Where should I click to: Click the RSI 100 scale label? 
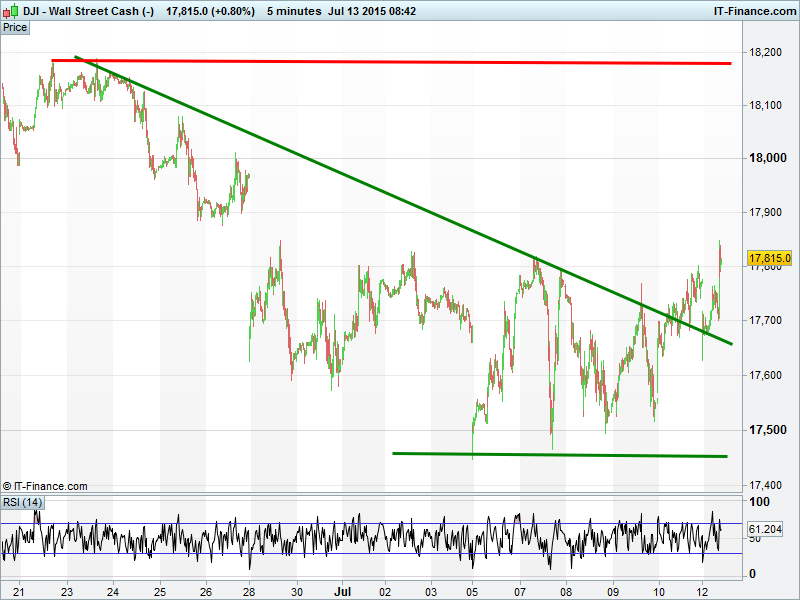coord(759,502)
